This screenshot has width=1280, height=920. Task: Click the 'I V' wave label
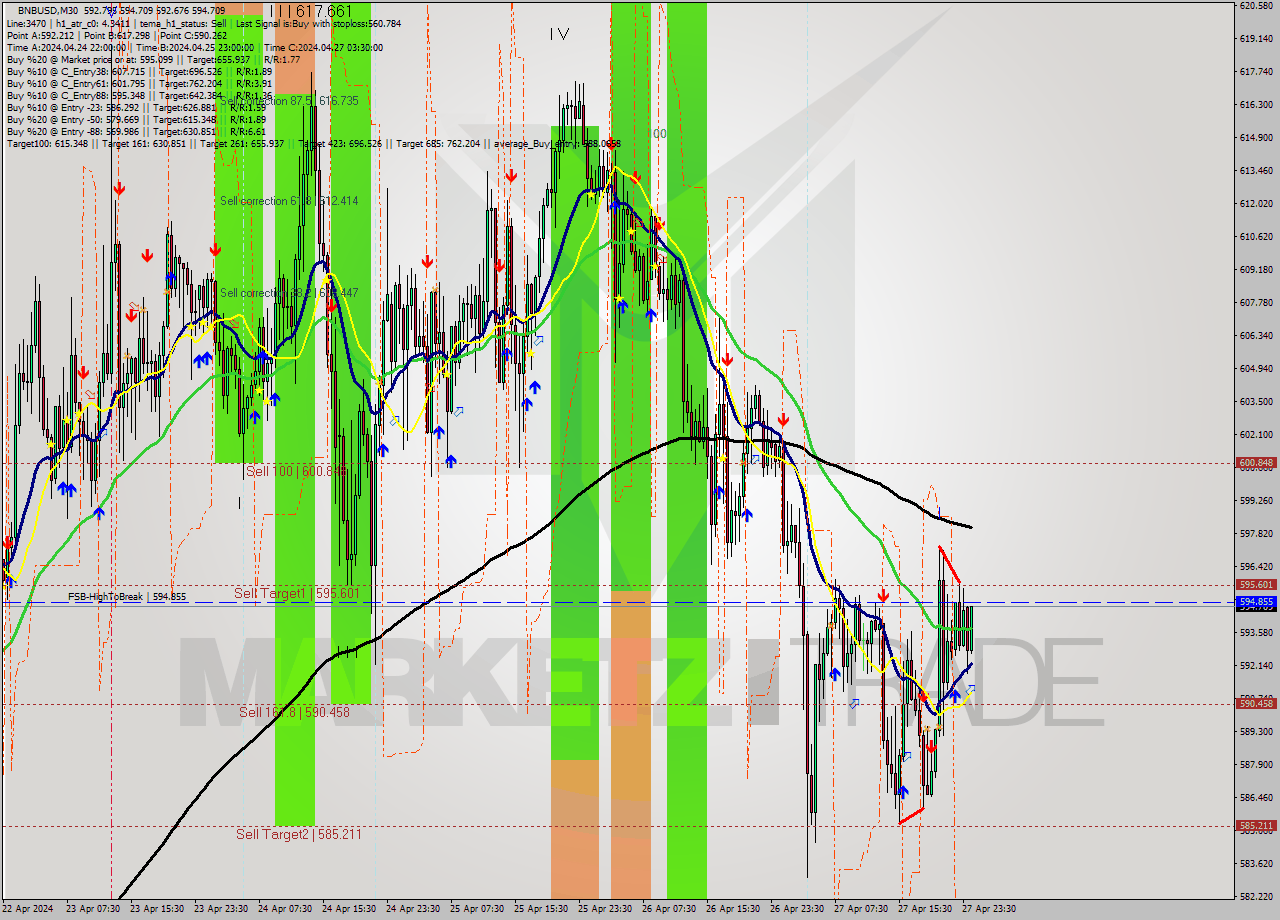tap(559, 34)
